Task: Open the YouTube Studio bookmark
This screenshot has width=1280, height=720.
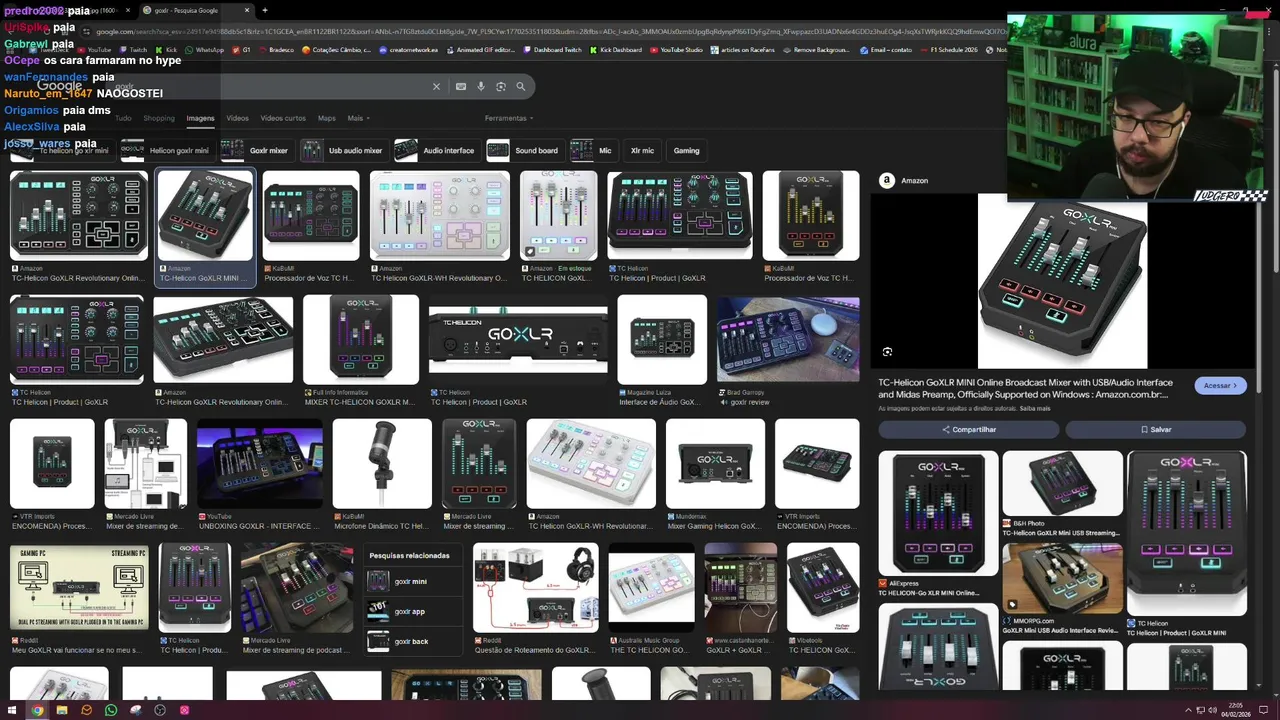Action: (x=676, y=50)
